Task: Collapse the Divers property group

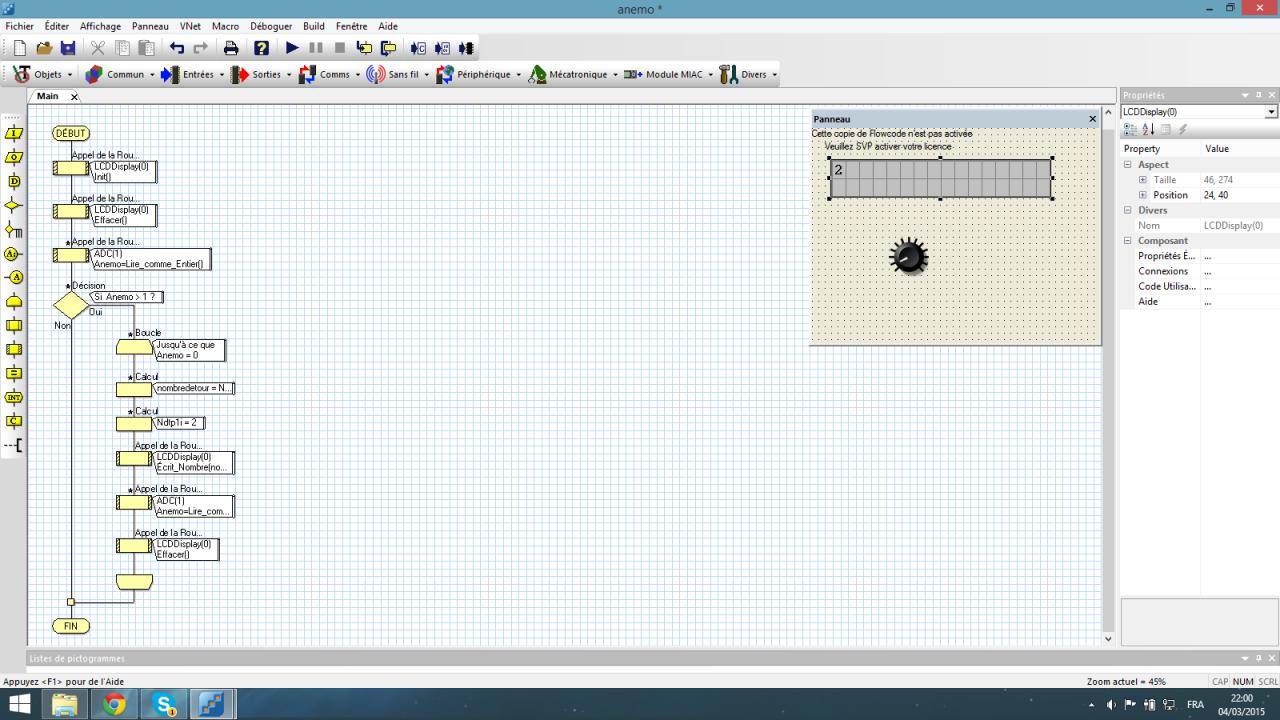Action: click(x=1128, y=210)
